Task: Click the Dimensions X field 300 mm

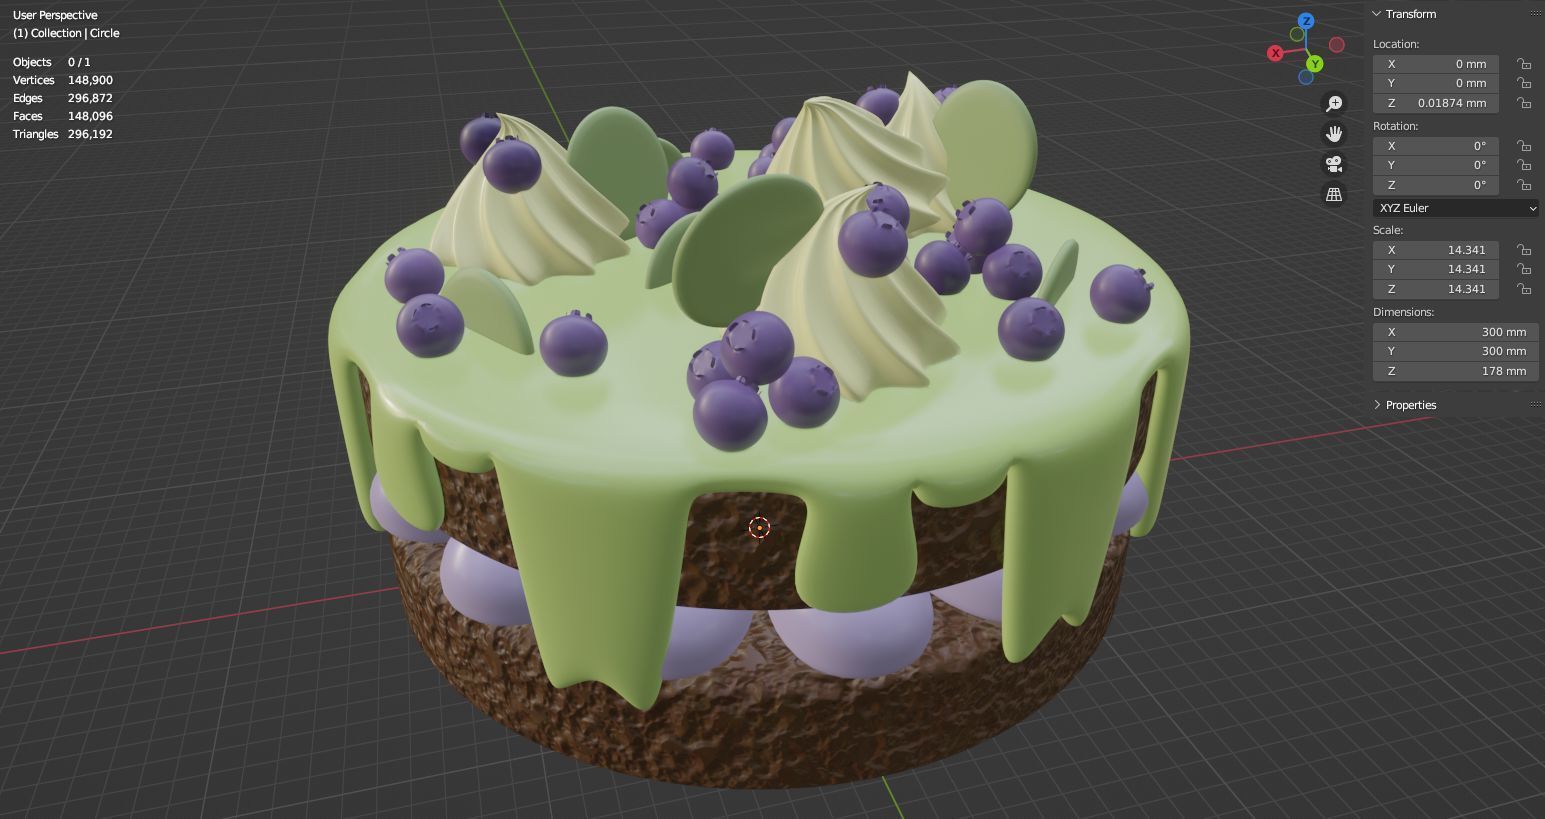Action: click(1456, 332)
